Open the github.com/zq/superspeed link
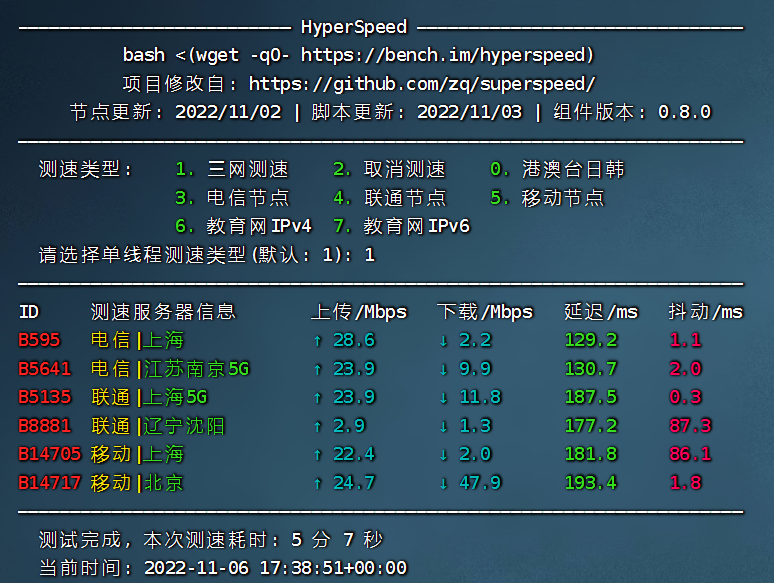The width and height of the screenshot is (774, 583). click(422, 83)
